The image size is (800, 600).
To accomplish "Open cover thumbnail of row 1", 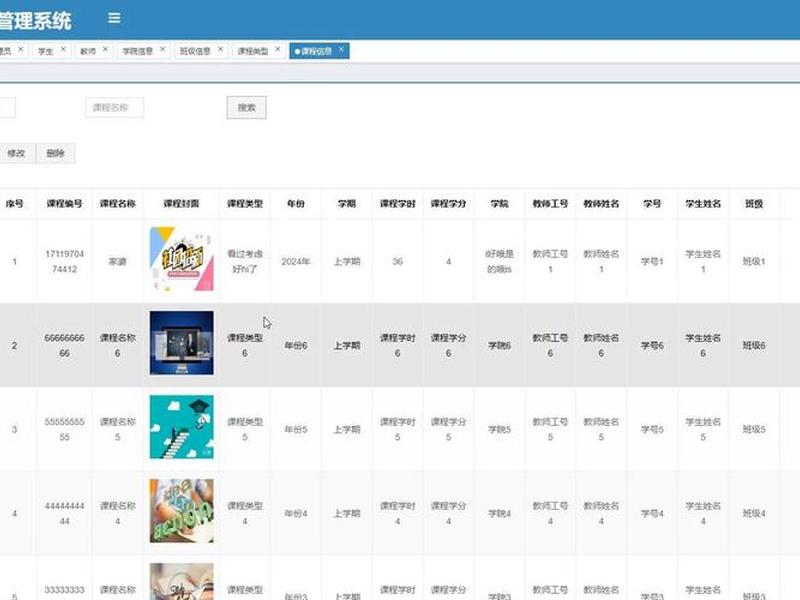I will (x=182, y=259).
